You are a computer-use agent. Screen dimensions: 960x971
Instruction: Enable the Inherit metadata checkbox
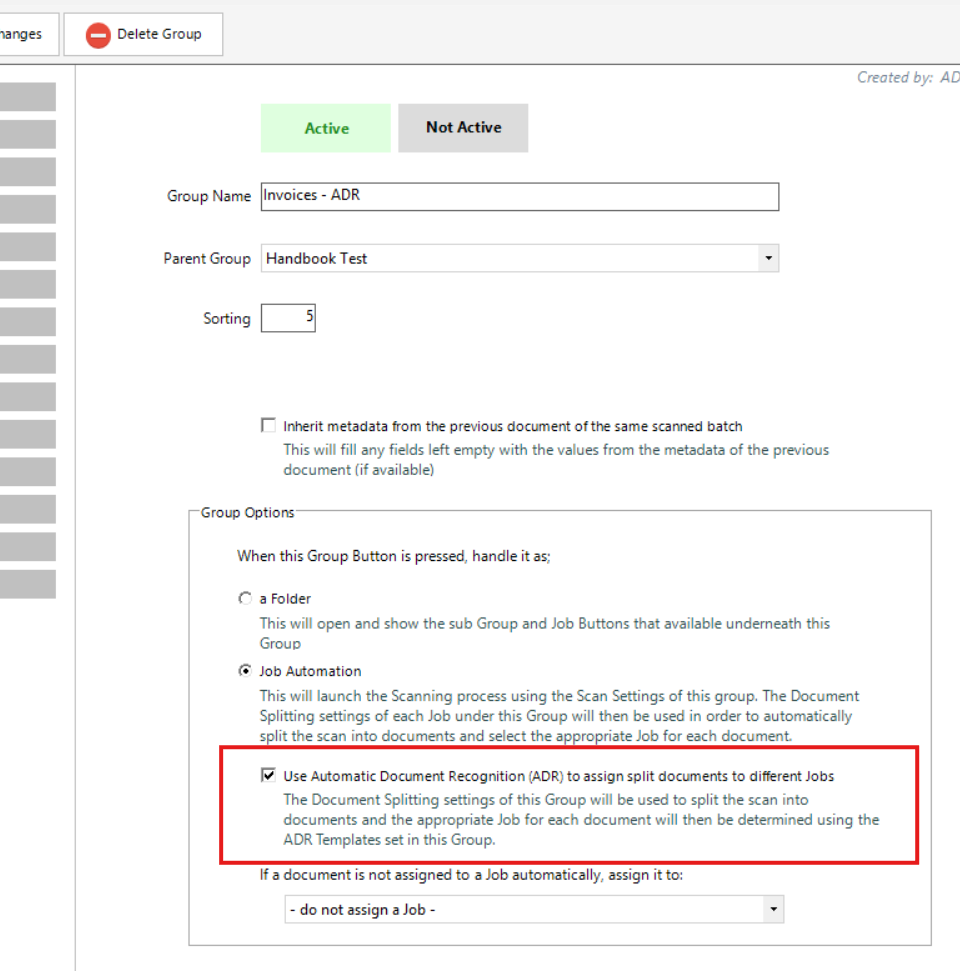(x=268, y=426)
